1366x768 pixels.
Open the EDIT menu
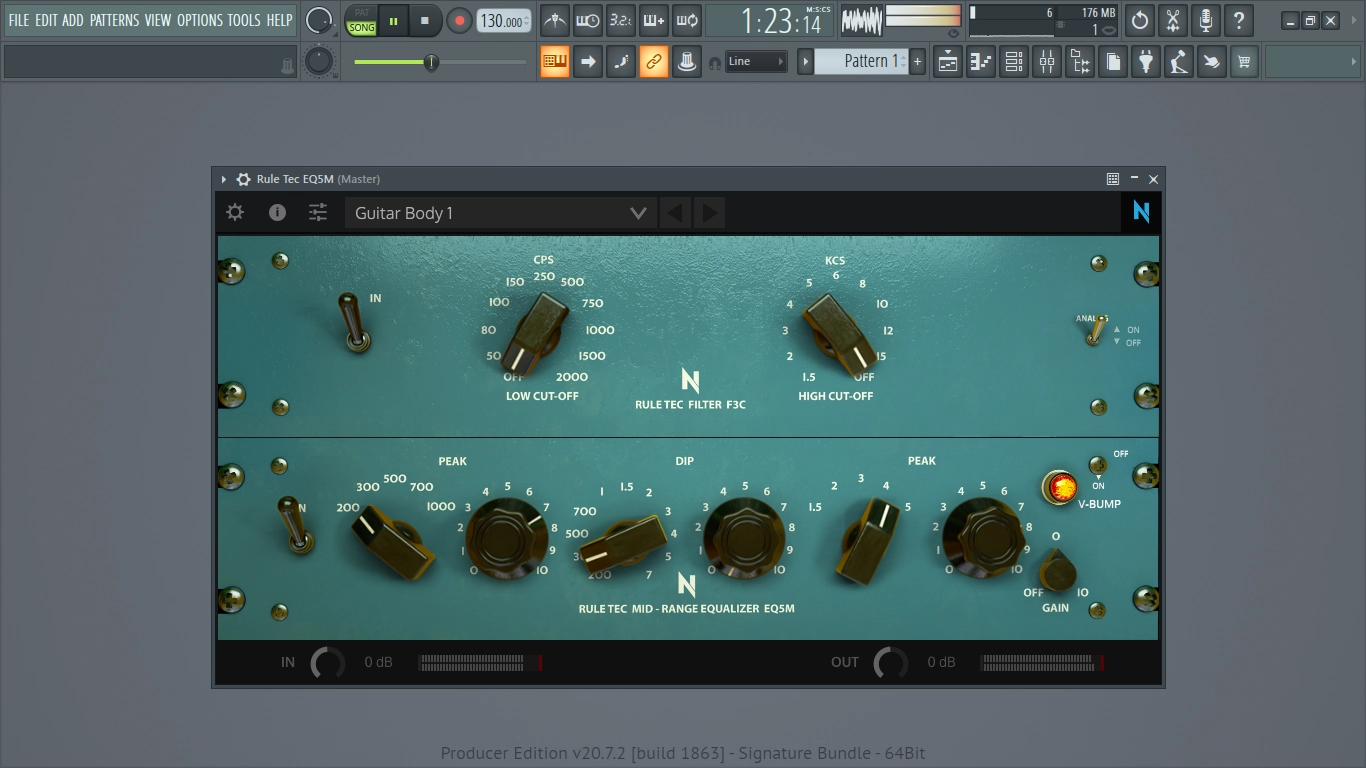[46, 20]
